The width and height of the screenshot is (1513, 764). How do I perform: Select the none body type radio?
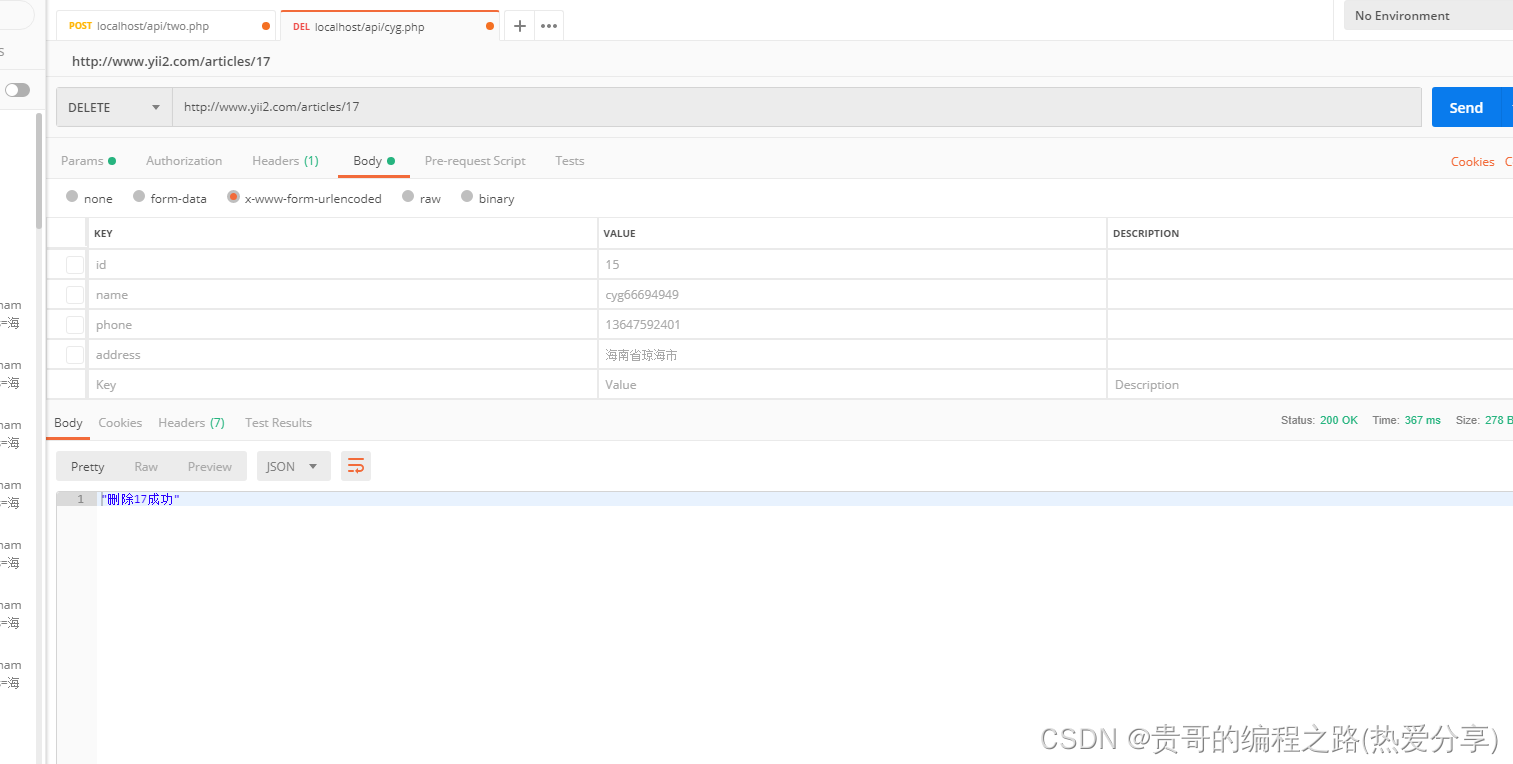pos(72,197)
